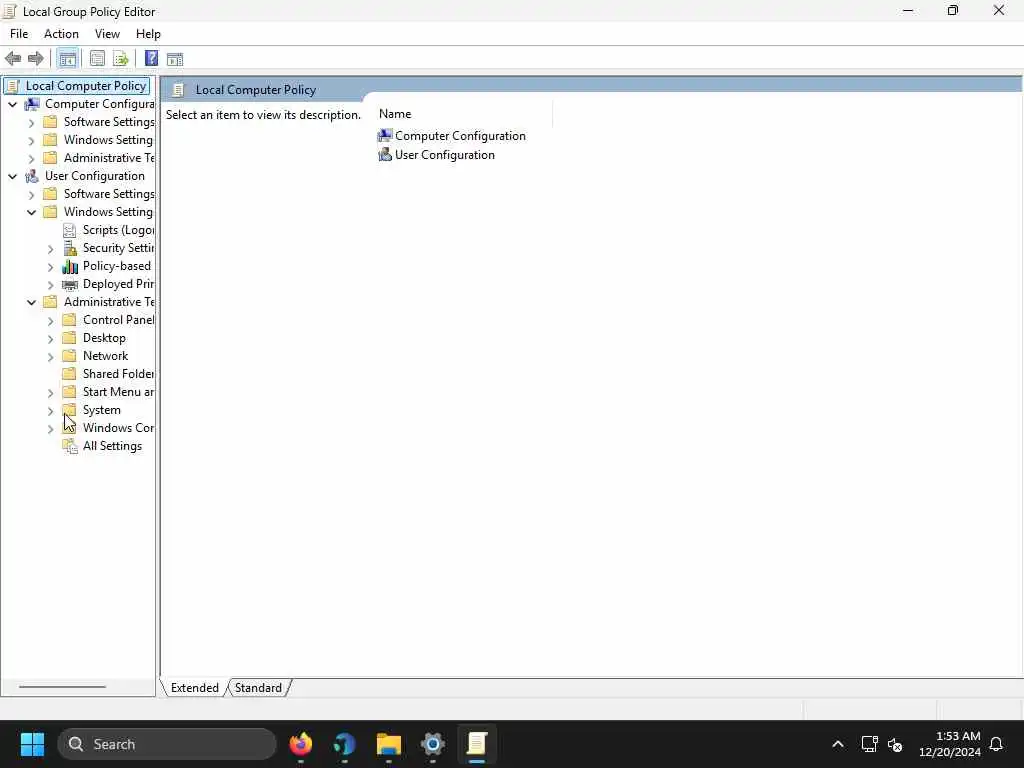Expand the Windows Components folder node
The width and height of the screenshot is (1024, 768).
click(50, 429)
